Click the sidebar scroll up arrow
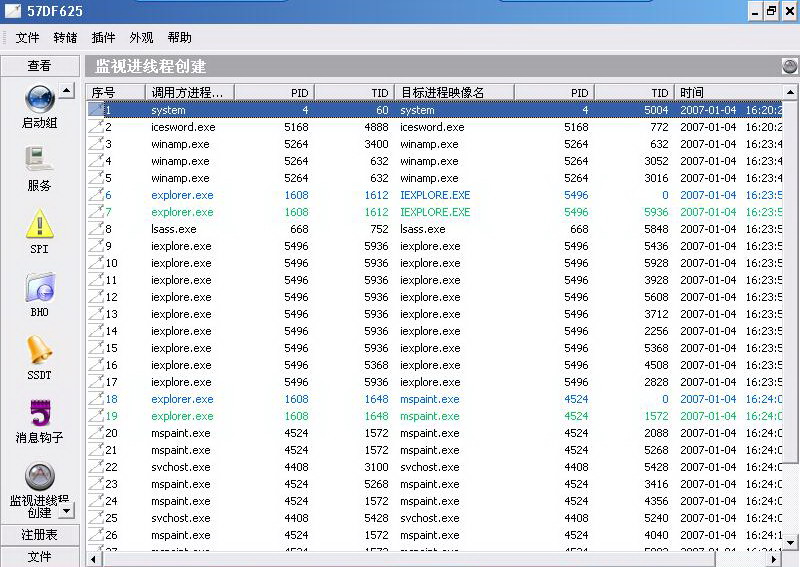 pos(67,91)
